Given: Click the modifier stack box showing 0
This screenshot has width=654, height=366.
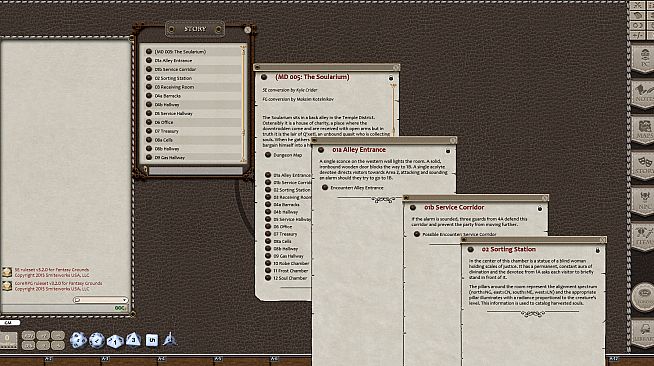Looking at the screenshot, I should [8, 340].
